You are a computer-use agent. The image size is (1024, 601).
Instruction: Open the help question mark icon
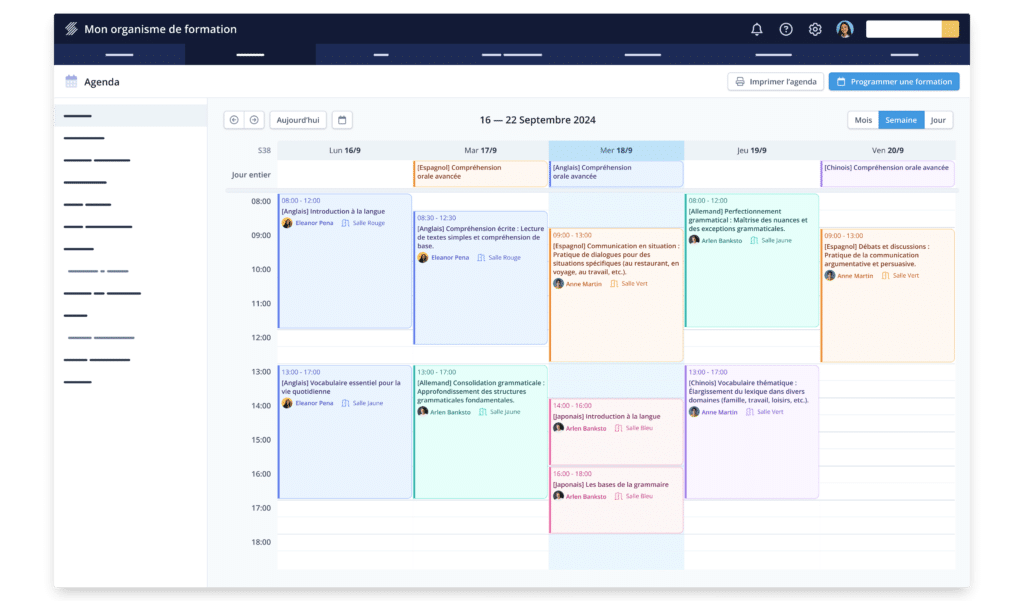coord(786,29)
